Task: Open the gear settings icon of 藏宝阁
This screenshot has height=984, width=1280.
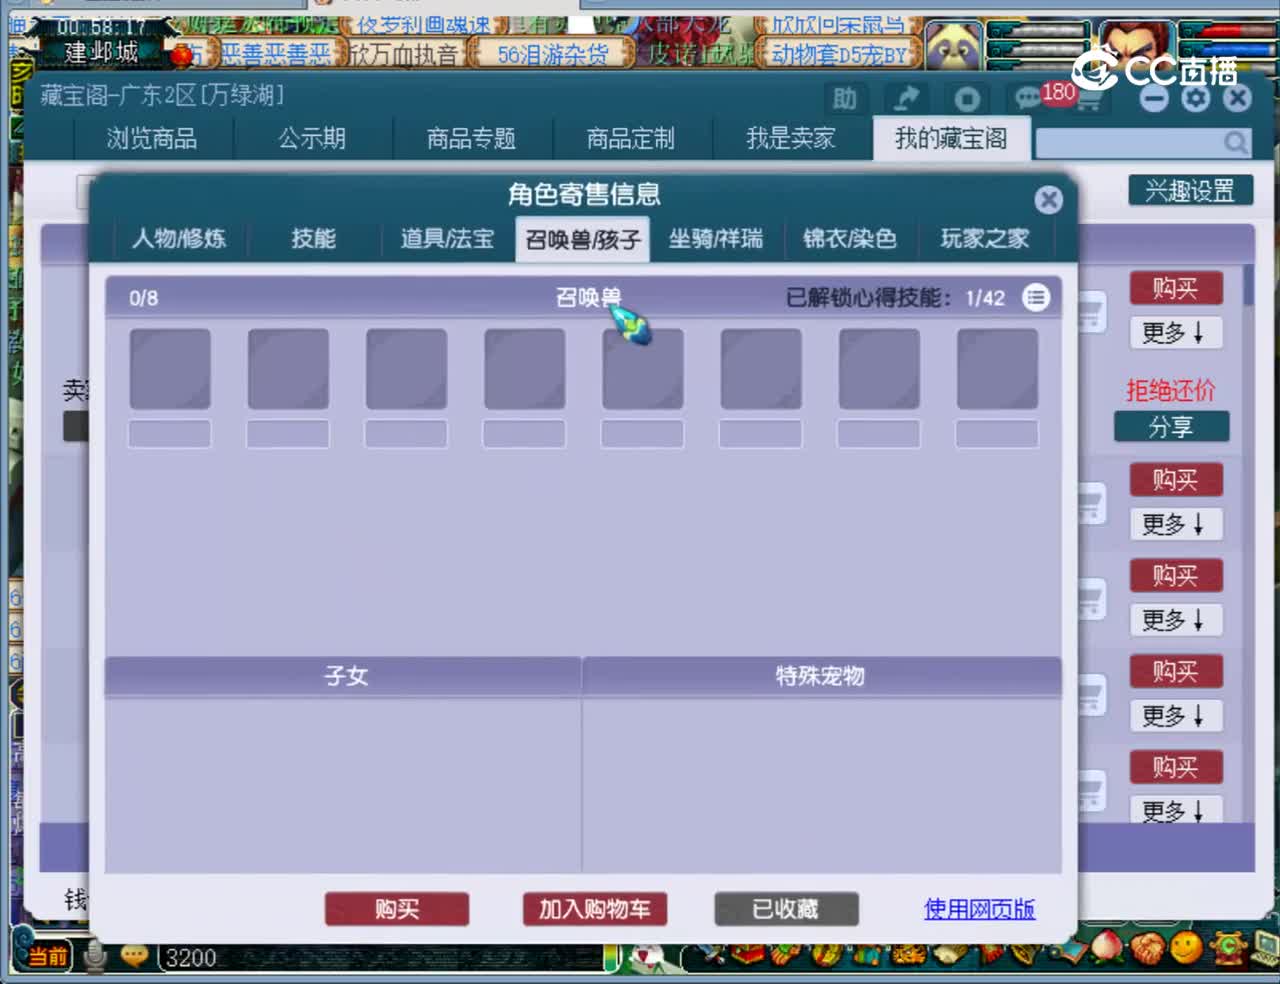Action: click(x=1196, y=97)
